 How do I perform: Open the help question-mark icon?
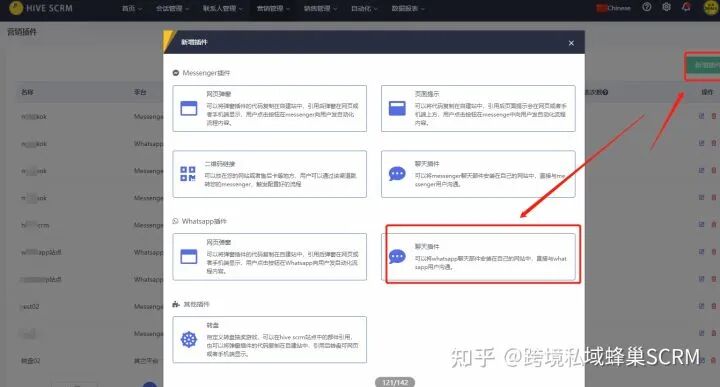pyautogui.click(x=647, y=7)
